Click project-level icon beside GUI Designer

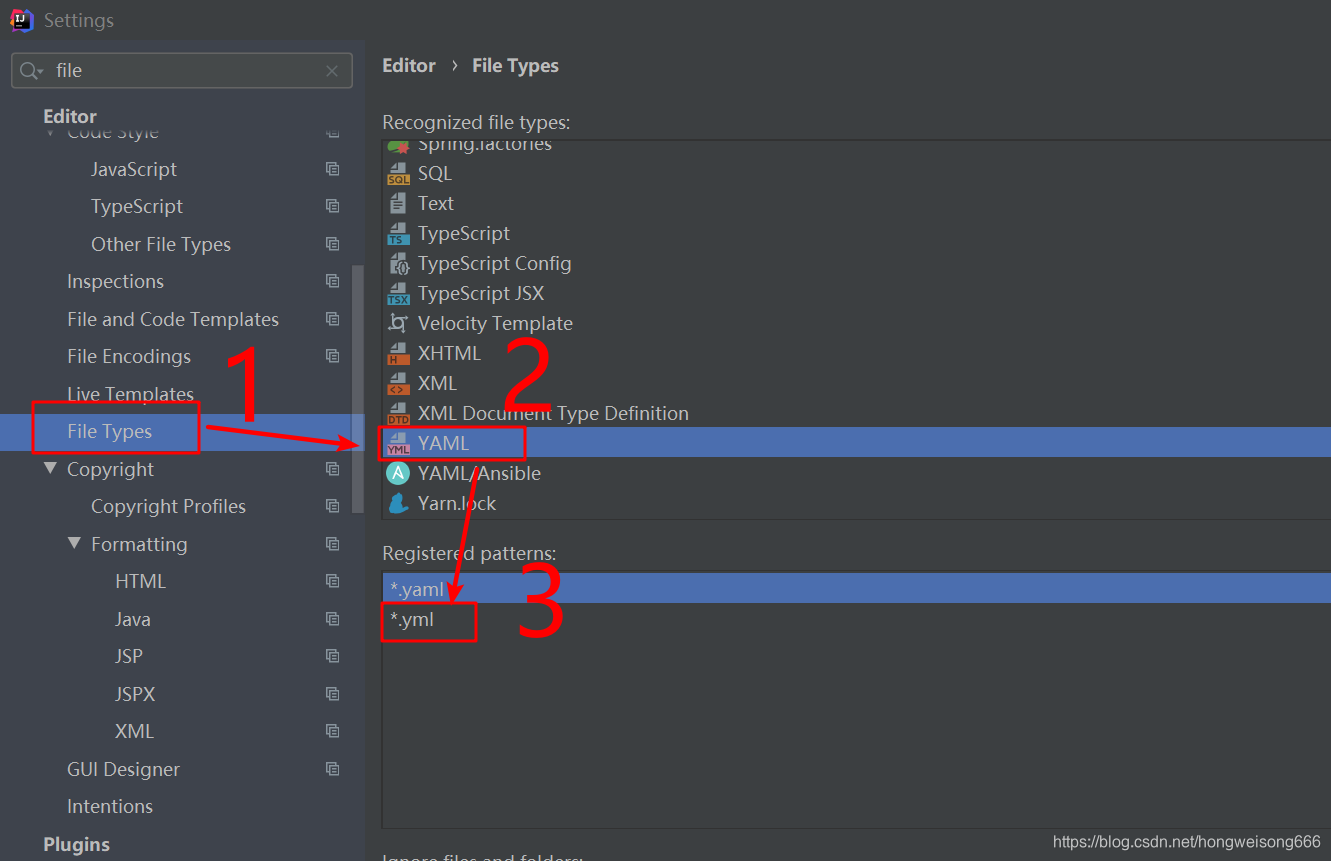333,770
